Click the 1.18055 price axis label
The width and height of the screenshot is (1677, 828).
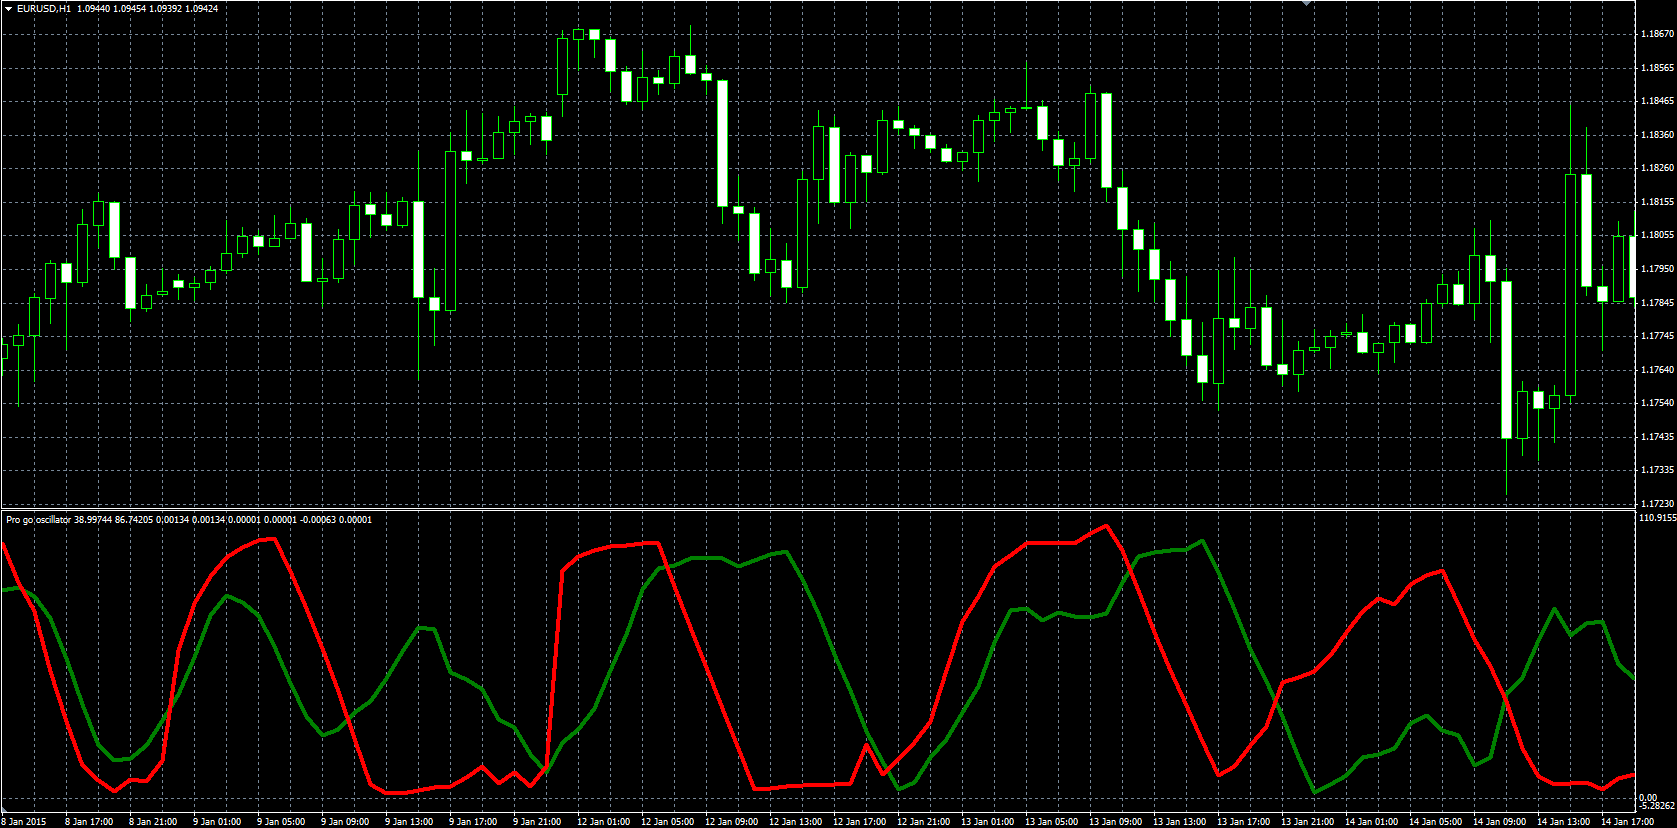click(x=1657, y=235)
